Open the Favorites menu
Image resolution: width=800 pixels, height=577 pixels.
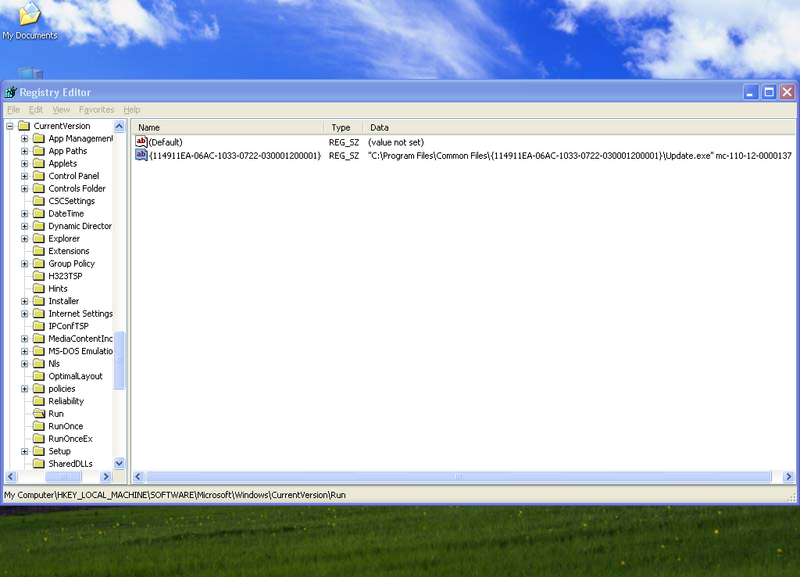coord(96,110)
